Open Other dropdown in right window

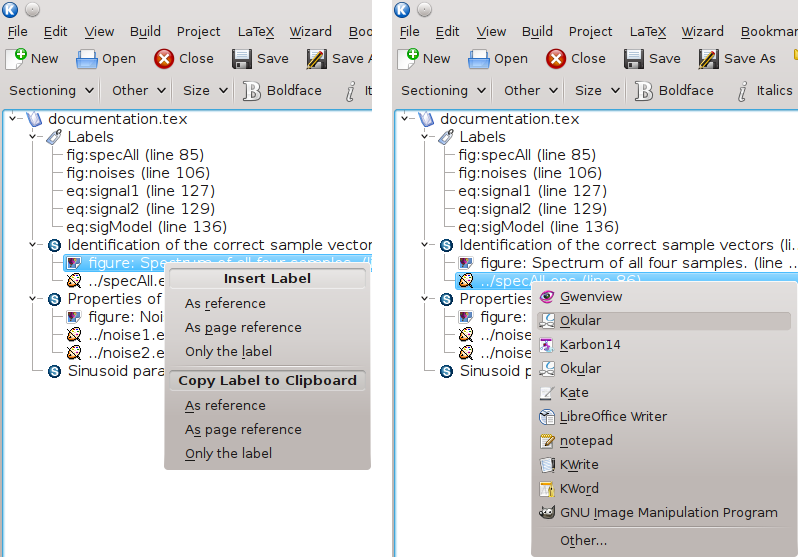tap(531, 91)
